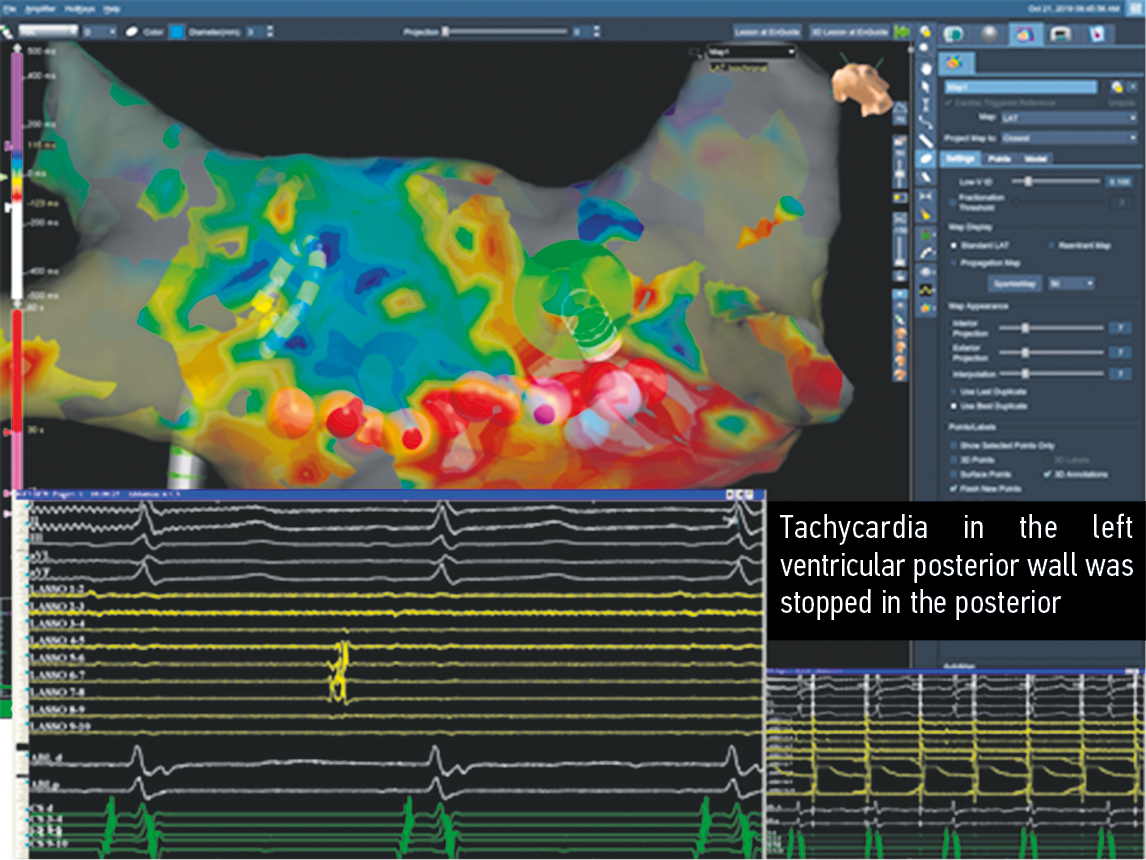Click the blue Color swatch in toolbar

pyautogui.click(x=176, y=32)
